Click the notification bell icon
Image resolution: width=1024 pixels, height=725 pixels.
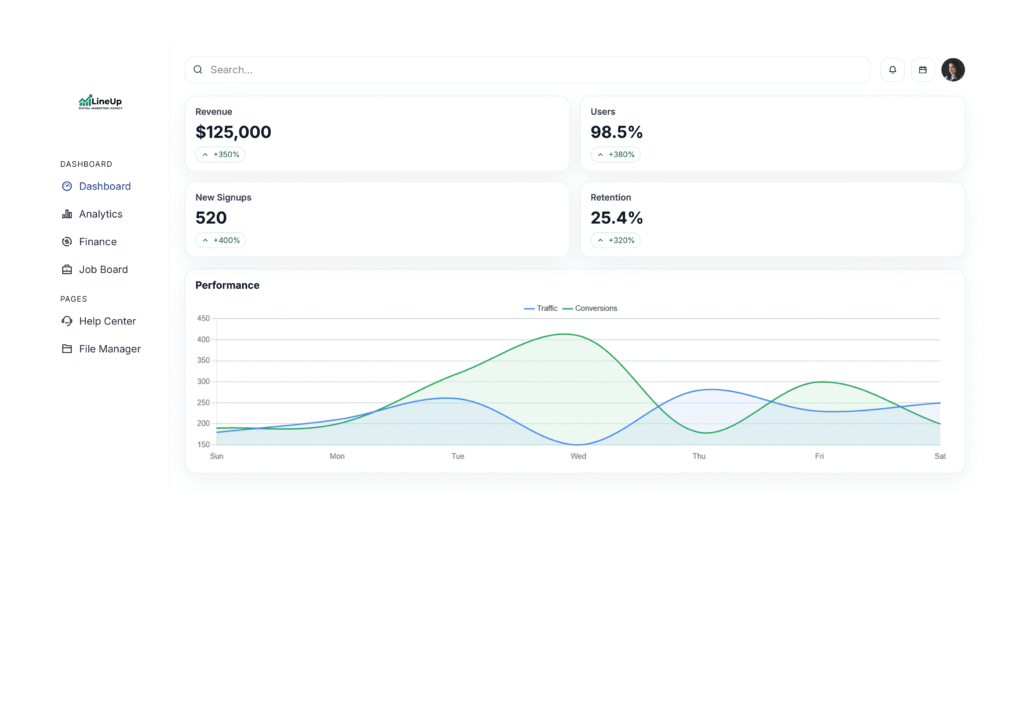coord(892,69)
